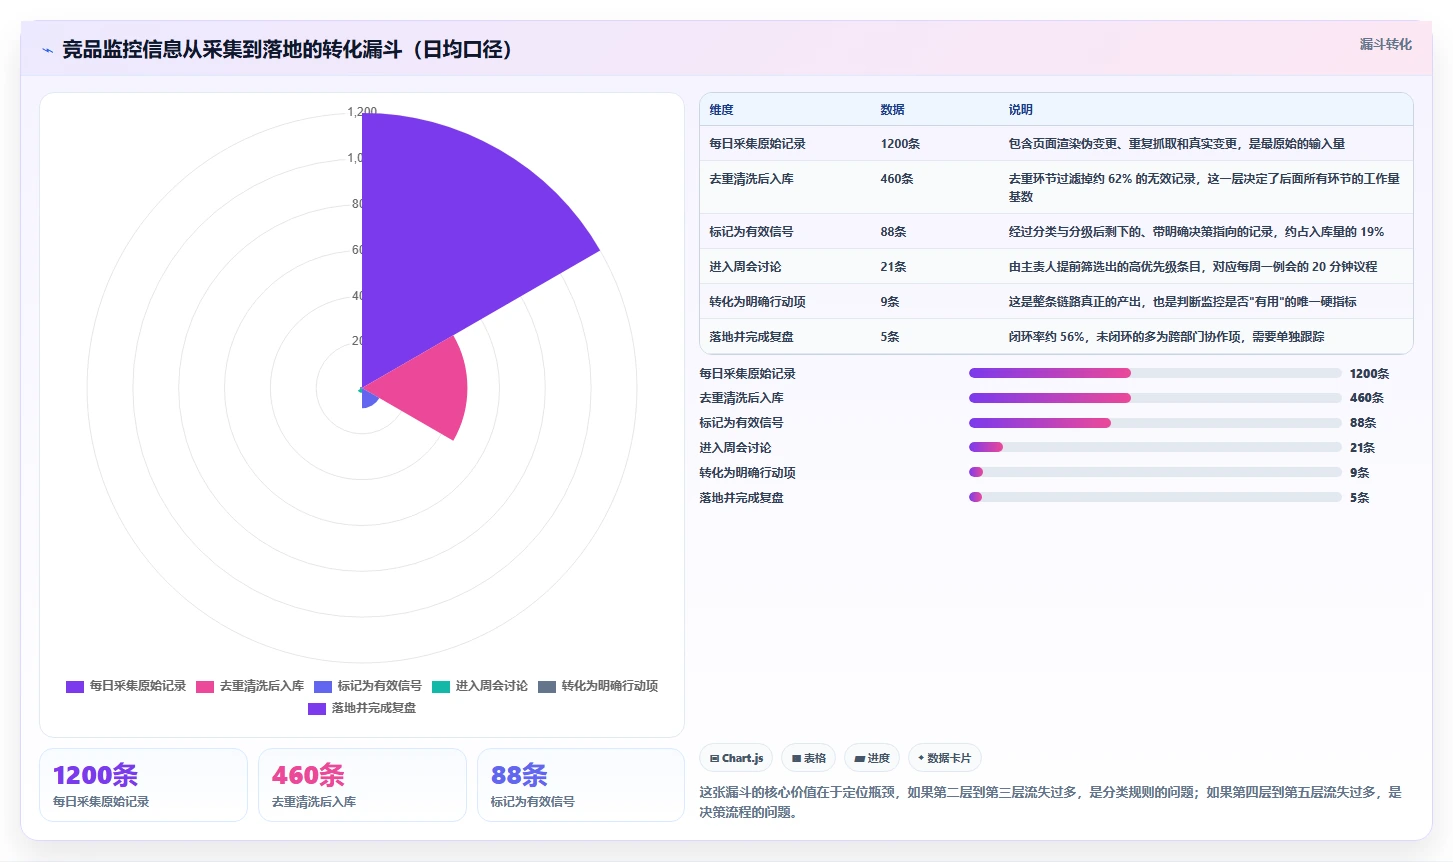Viewport: 1453px width, 862px height.
Task: Click the progress bar for 落地并完成复盘
Action: 1155,497
